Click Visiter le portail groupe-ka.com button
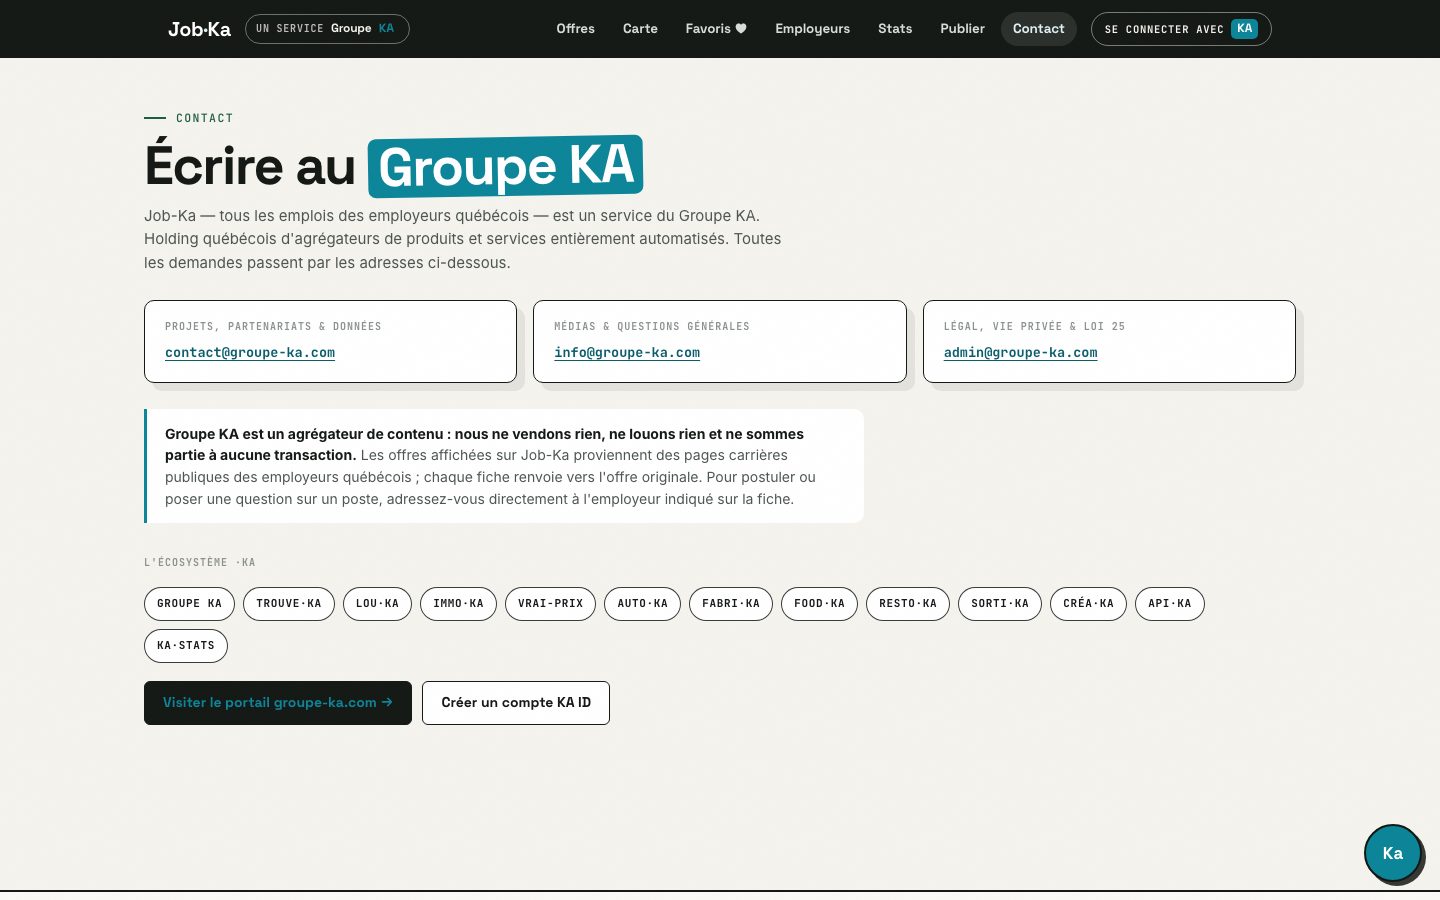The width and height of the screenshot is (1440, 900). pos(278,703)
